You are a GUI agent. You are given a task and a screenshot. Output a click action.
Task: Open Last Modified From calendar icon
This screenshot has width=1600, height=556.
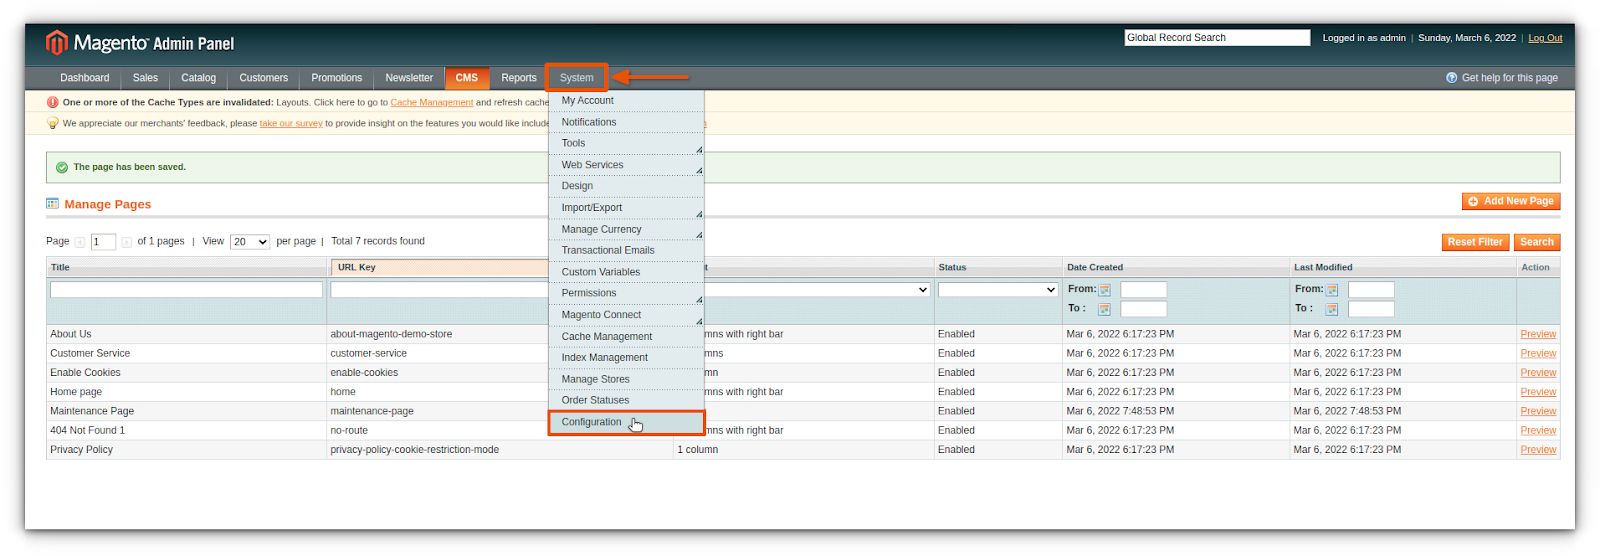(x=1332, y=290)
